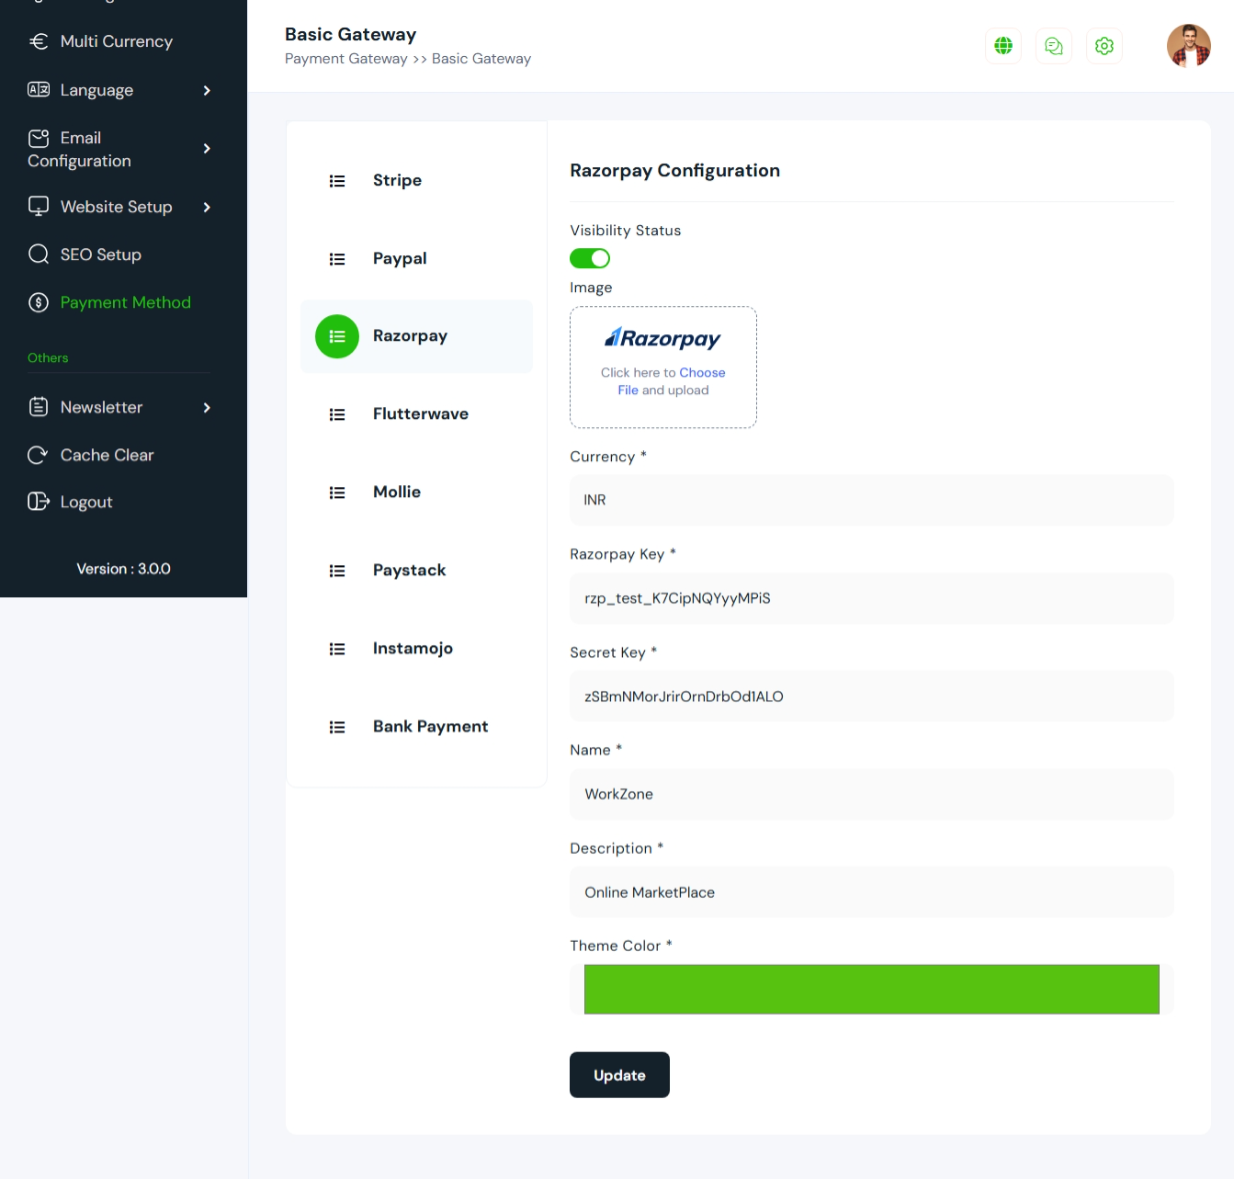Toggle the Visibility Status switch off
The image size is (1234, 1179).
[x=590, y=258]
